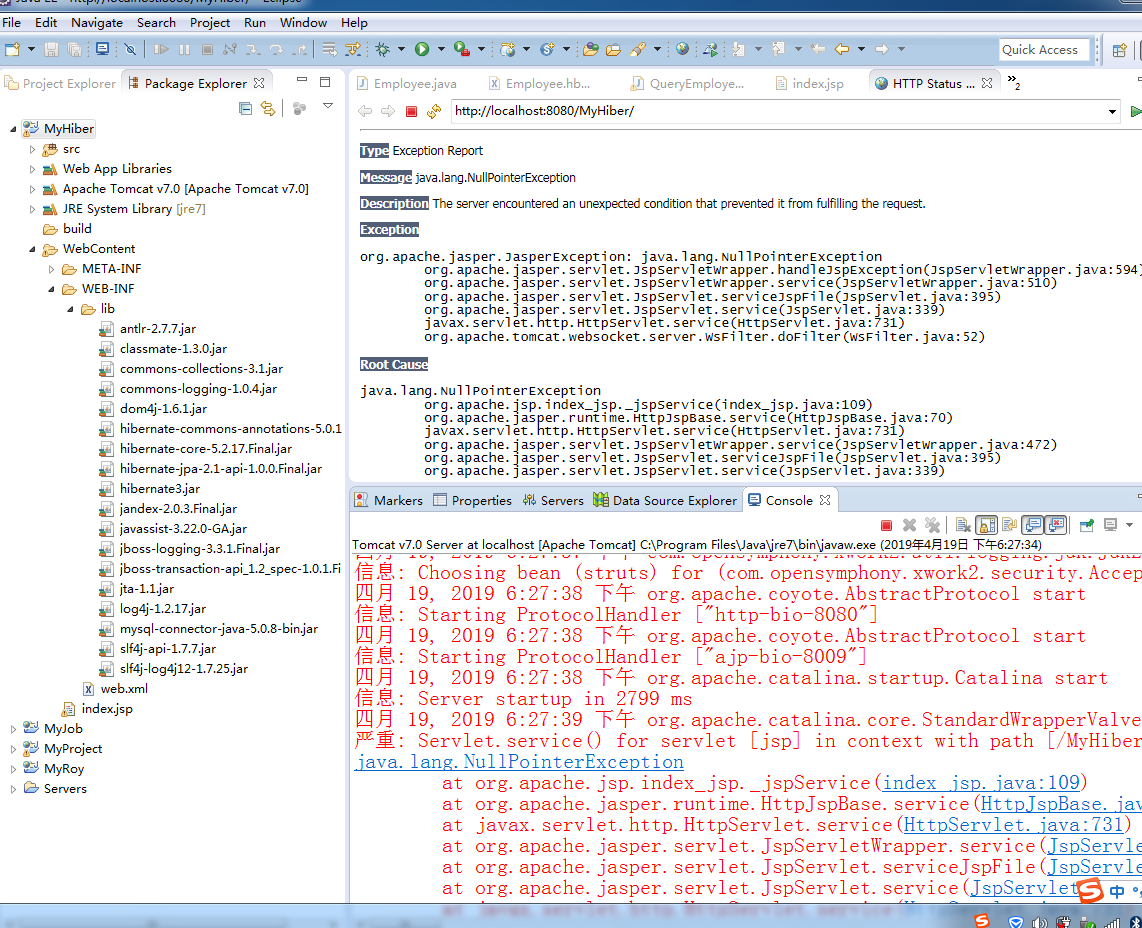Toggle Show Console on standard output change

[1032, 525]
